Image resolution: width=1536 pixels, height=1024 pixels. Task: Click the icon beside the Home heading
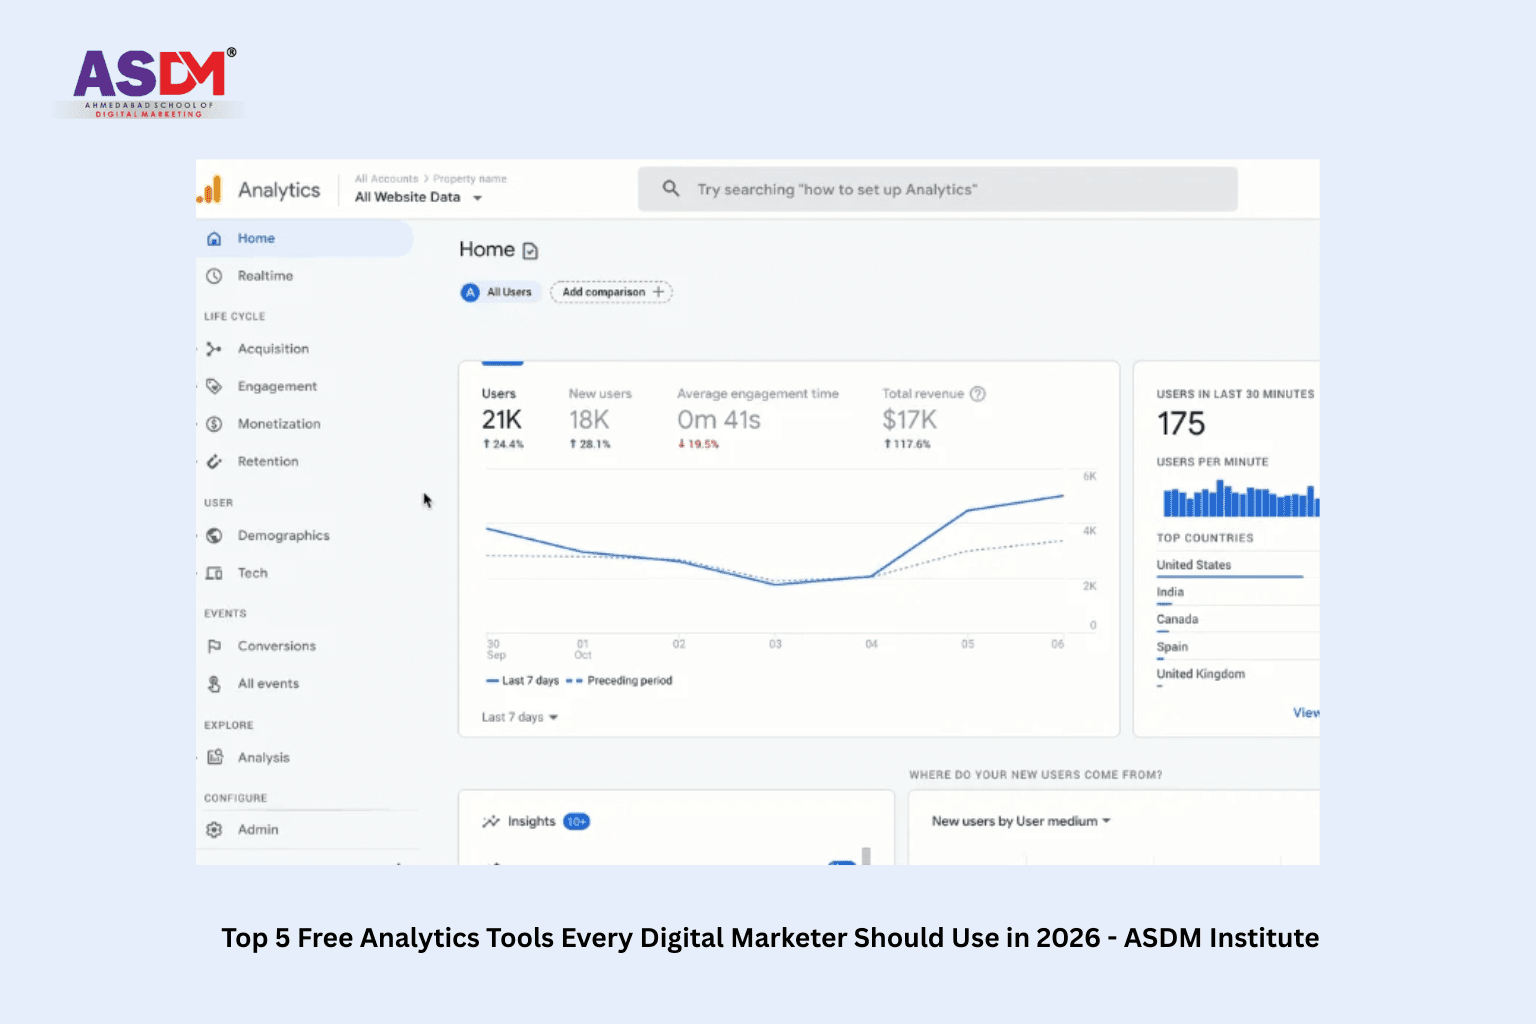(530, 251)
